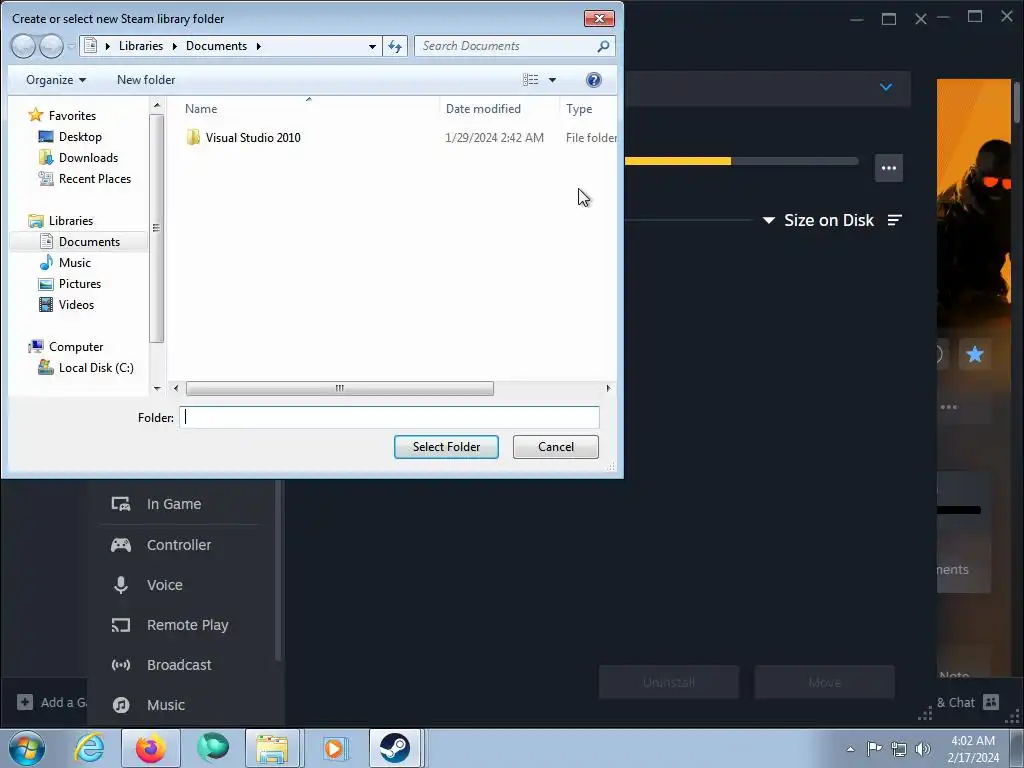
Task: Sort by the Name column header
Action: pos(201,109)
